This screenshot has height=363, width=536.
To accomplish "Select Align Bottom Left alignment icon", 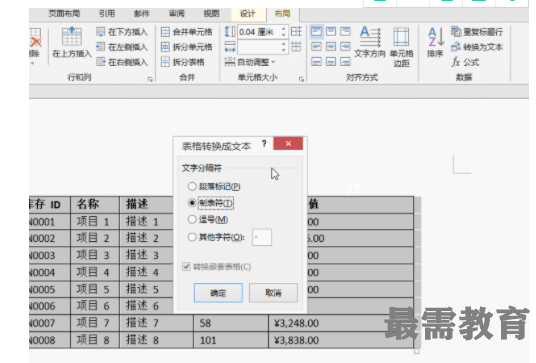I will click(x=317, y=62).
